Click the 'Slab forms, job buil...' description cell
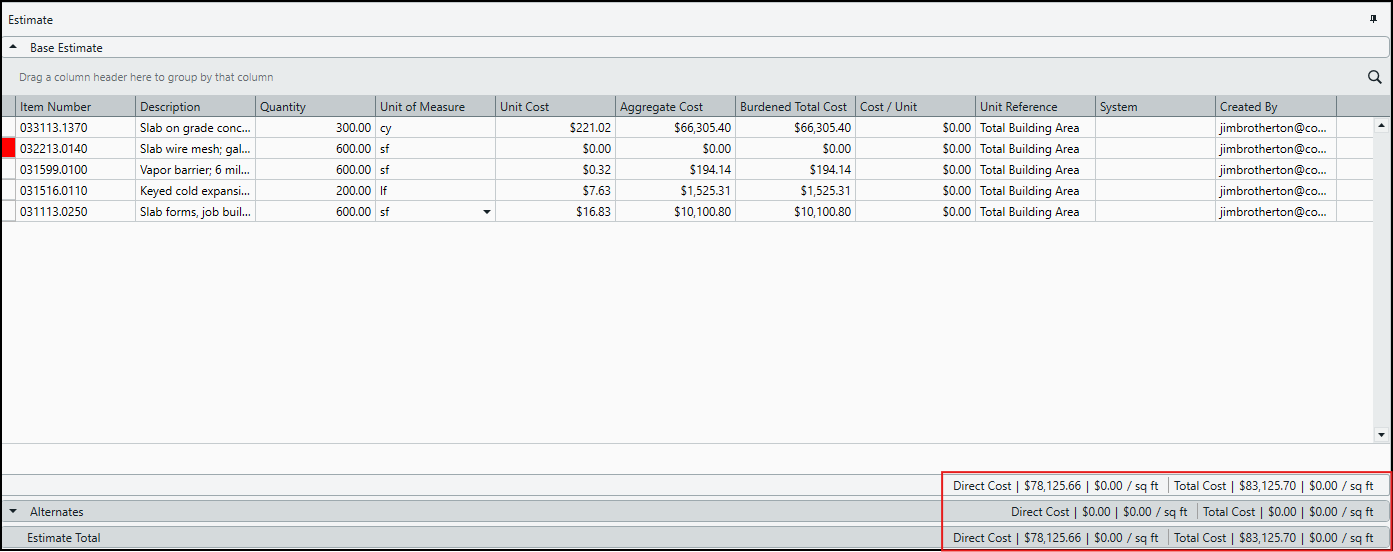 click(x=195, y=212)
